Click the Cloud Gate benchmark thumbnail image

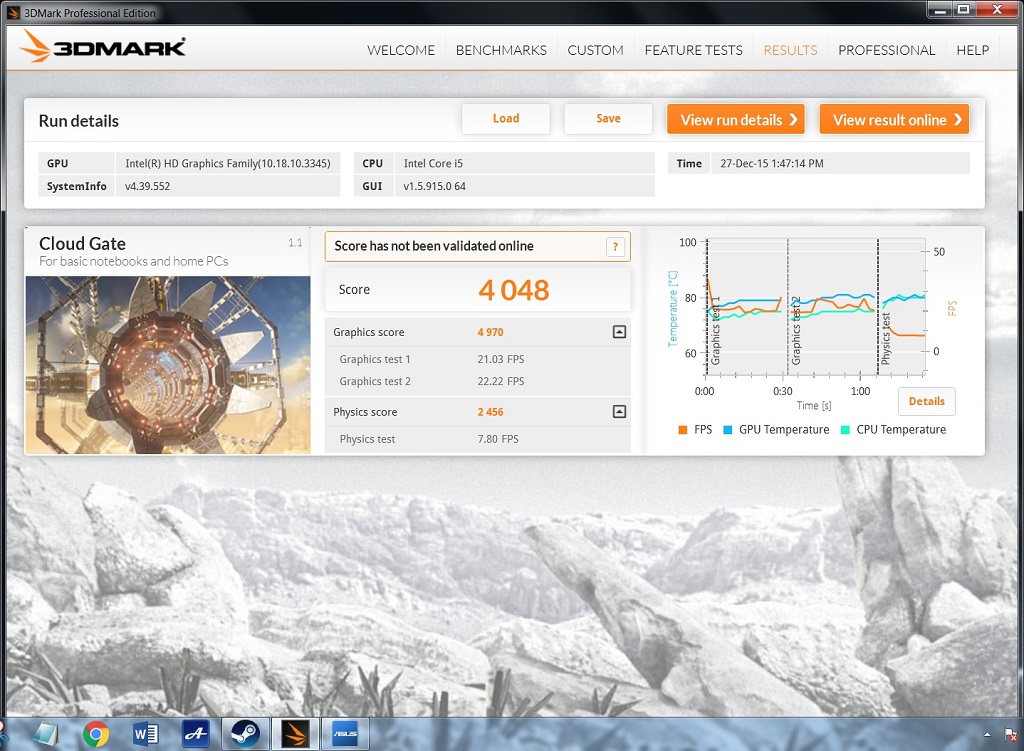(168, 365)
